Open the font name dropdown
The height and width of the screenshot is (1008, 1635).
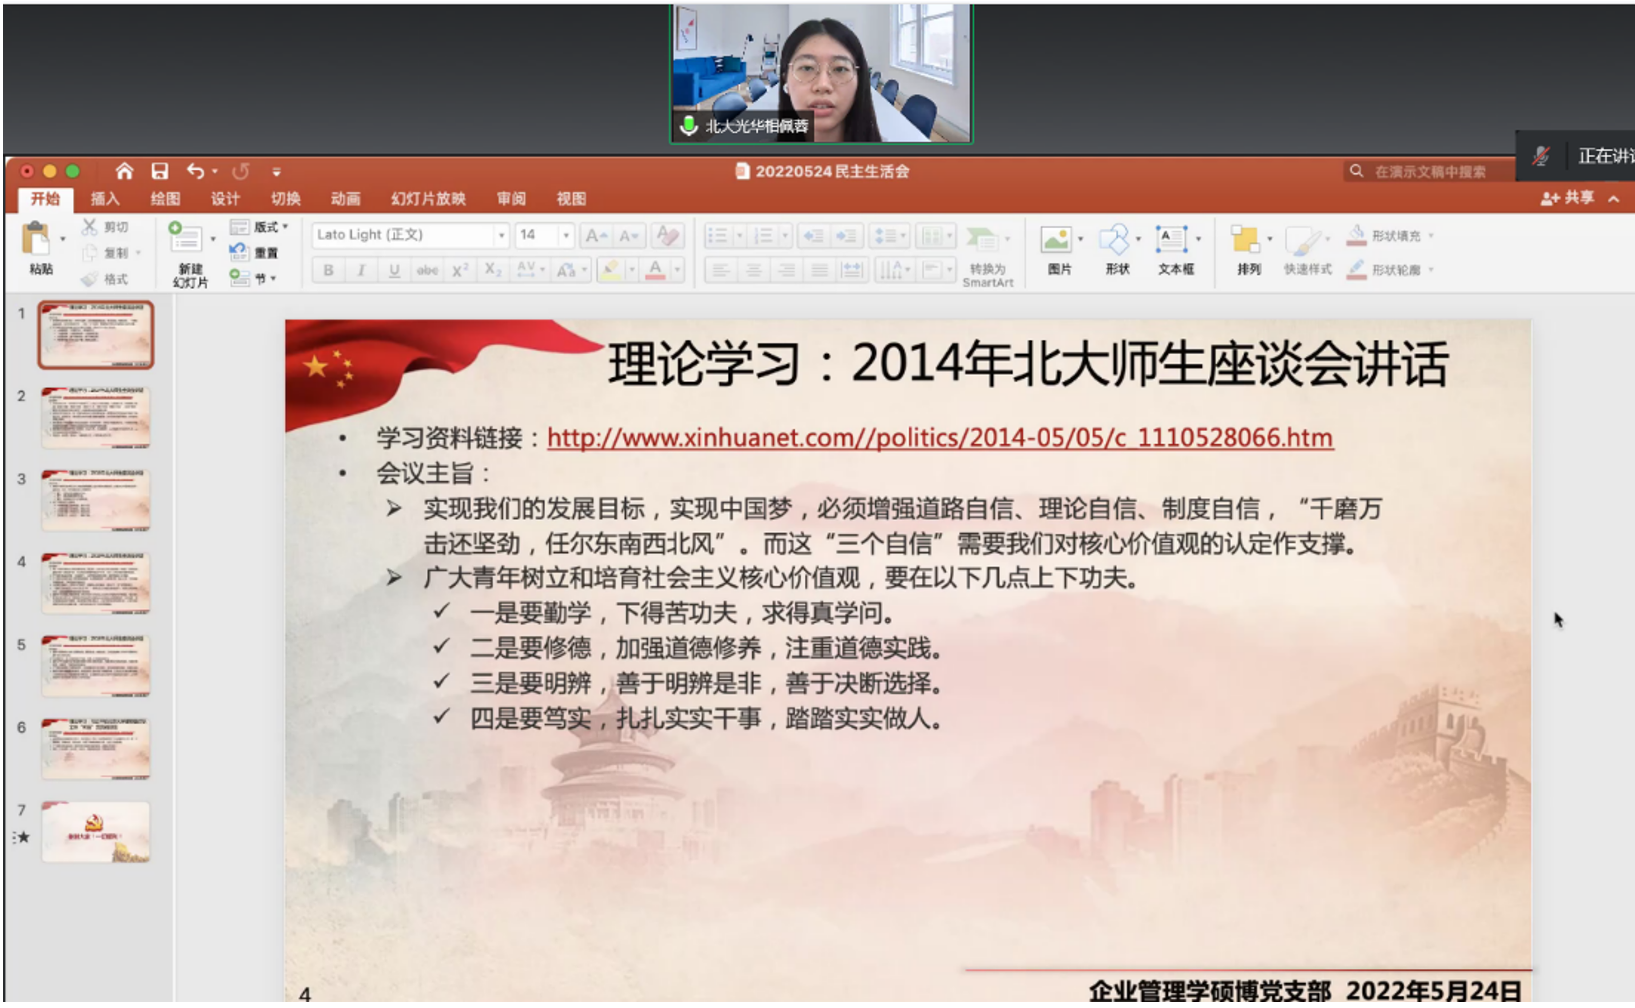click(501, 235)
